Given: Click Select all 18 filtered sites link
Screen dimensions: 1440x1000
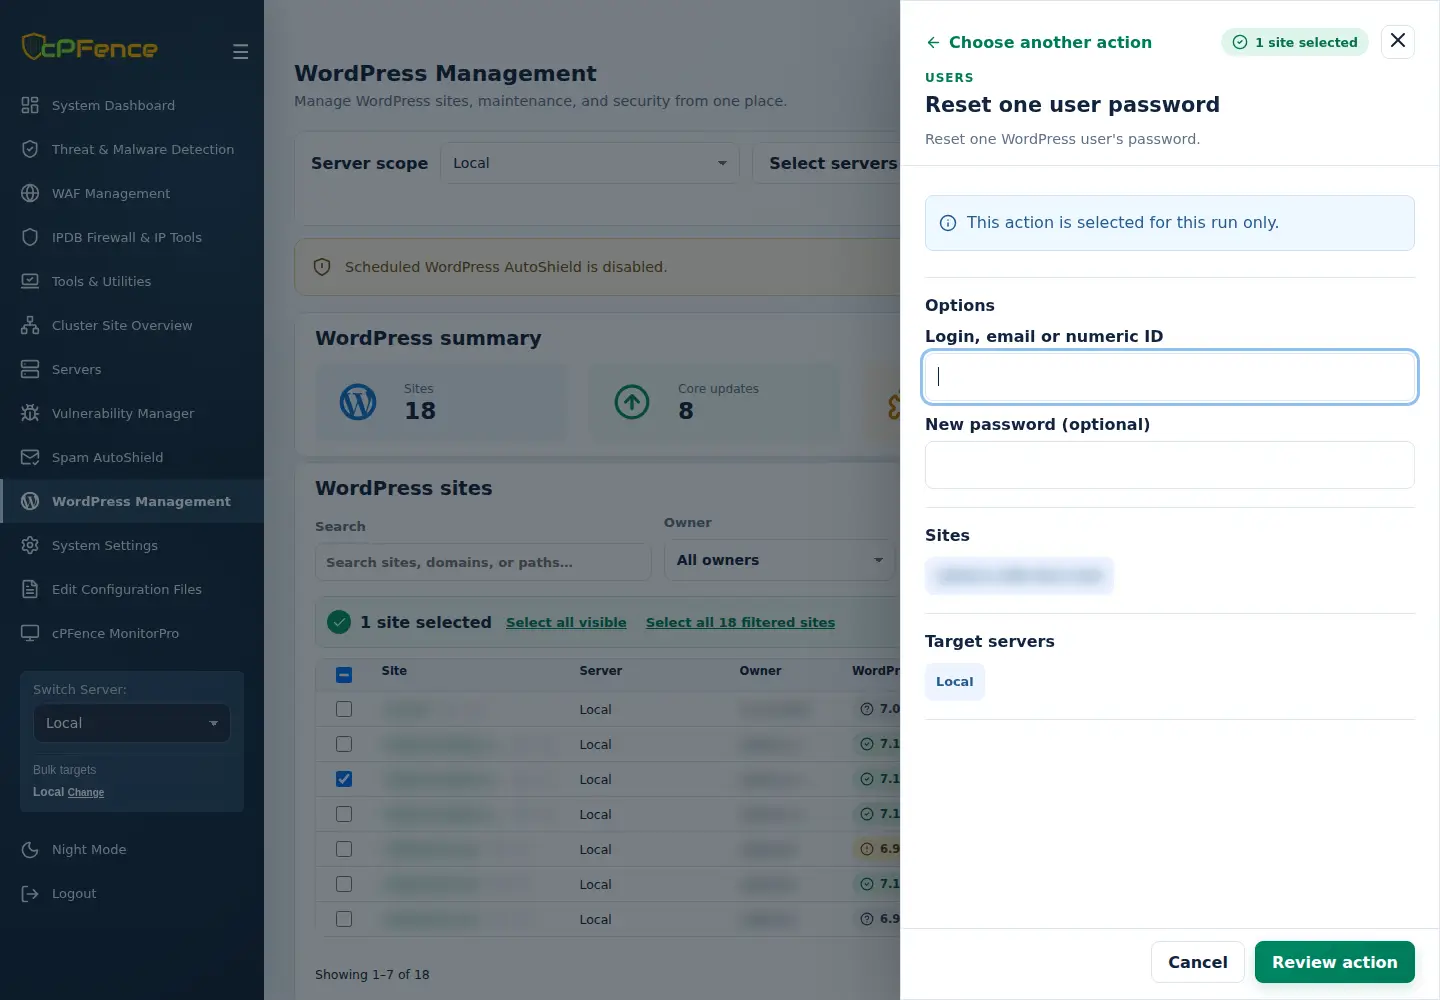Looking at the screenshot, I should [740, 622].
